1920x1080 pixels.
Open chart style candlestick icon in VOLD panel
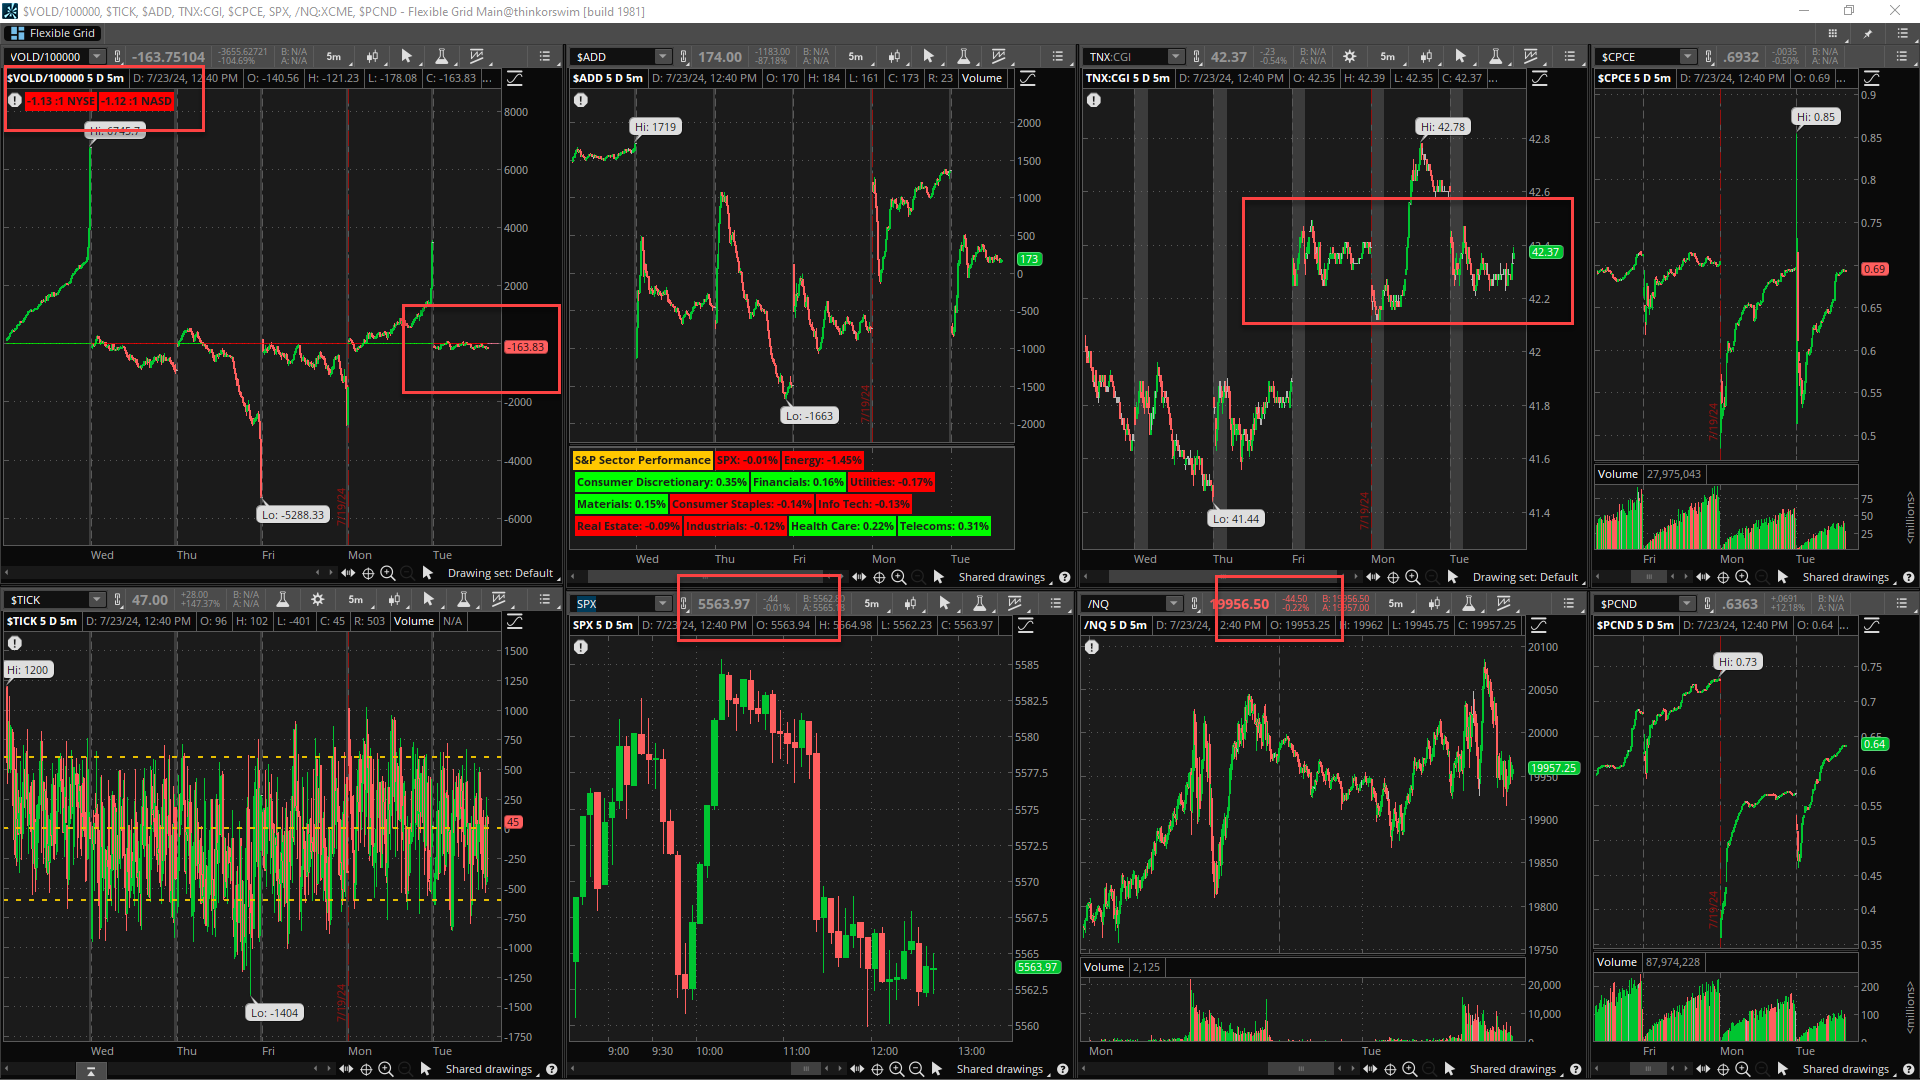372,57
